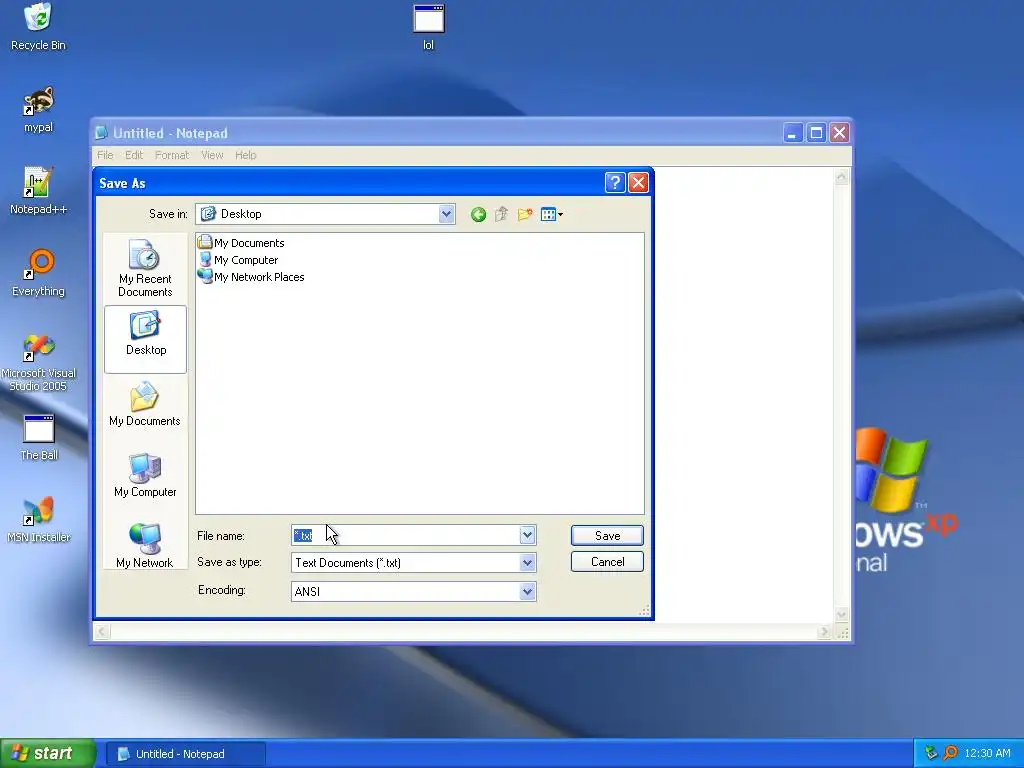Select the Notepad++ desktop shortcut
The width and height of the screenshot is (1024, 768).
pos(38,191)
